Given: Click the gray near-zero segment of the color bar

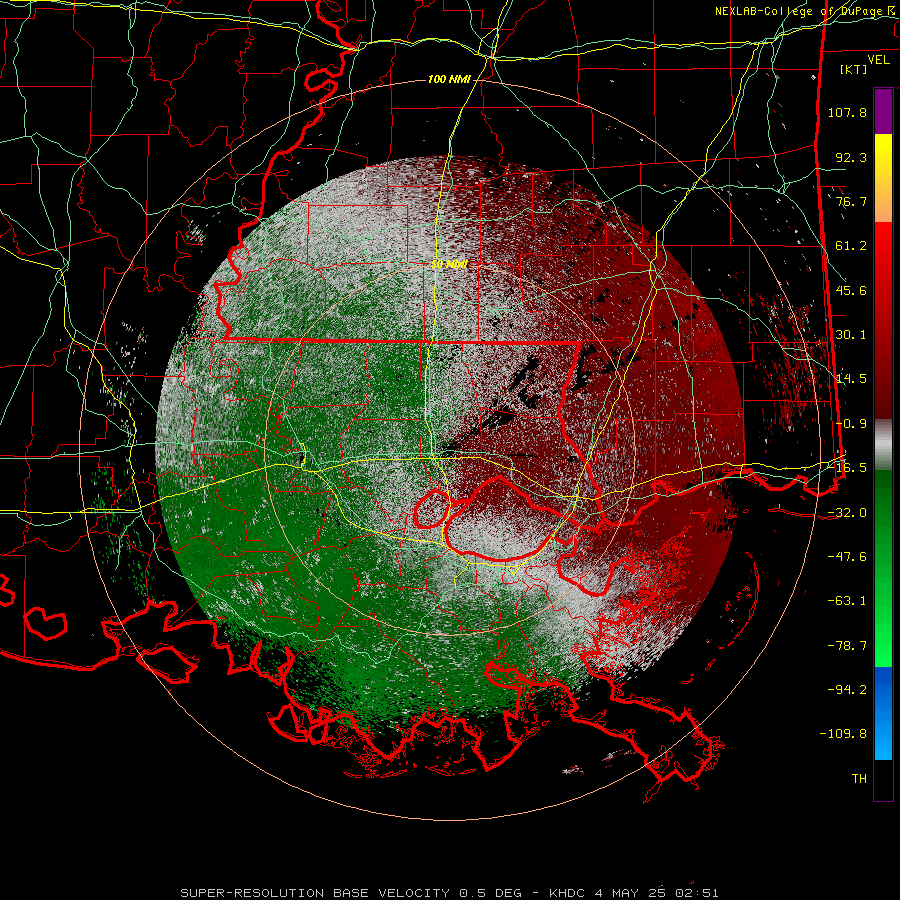Looking at the screenshot, I should (883, 445).
